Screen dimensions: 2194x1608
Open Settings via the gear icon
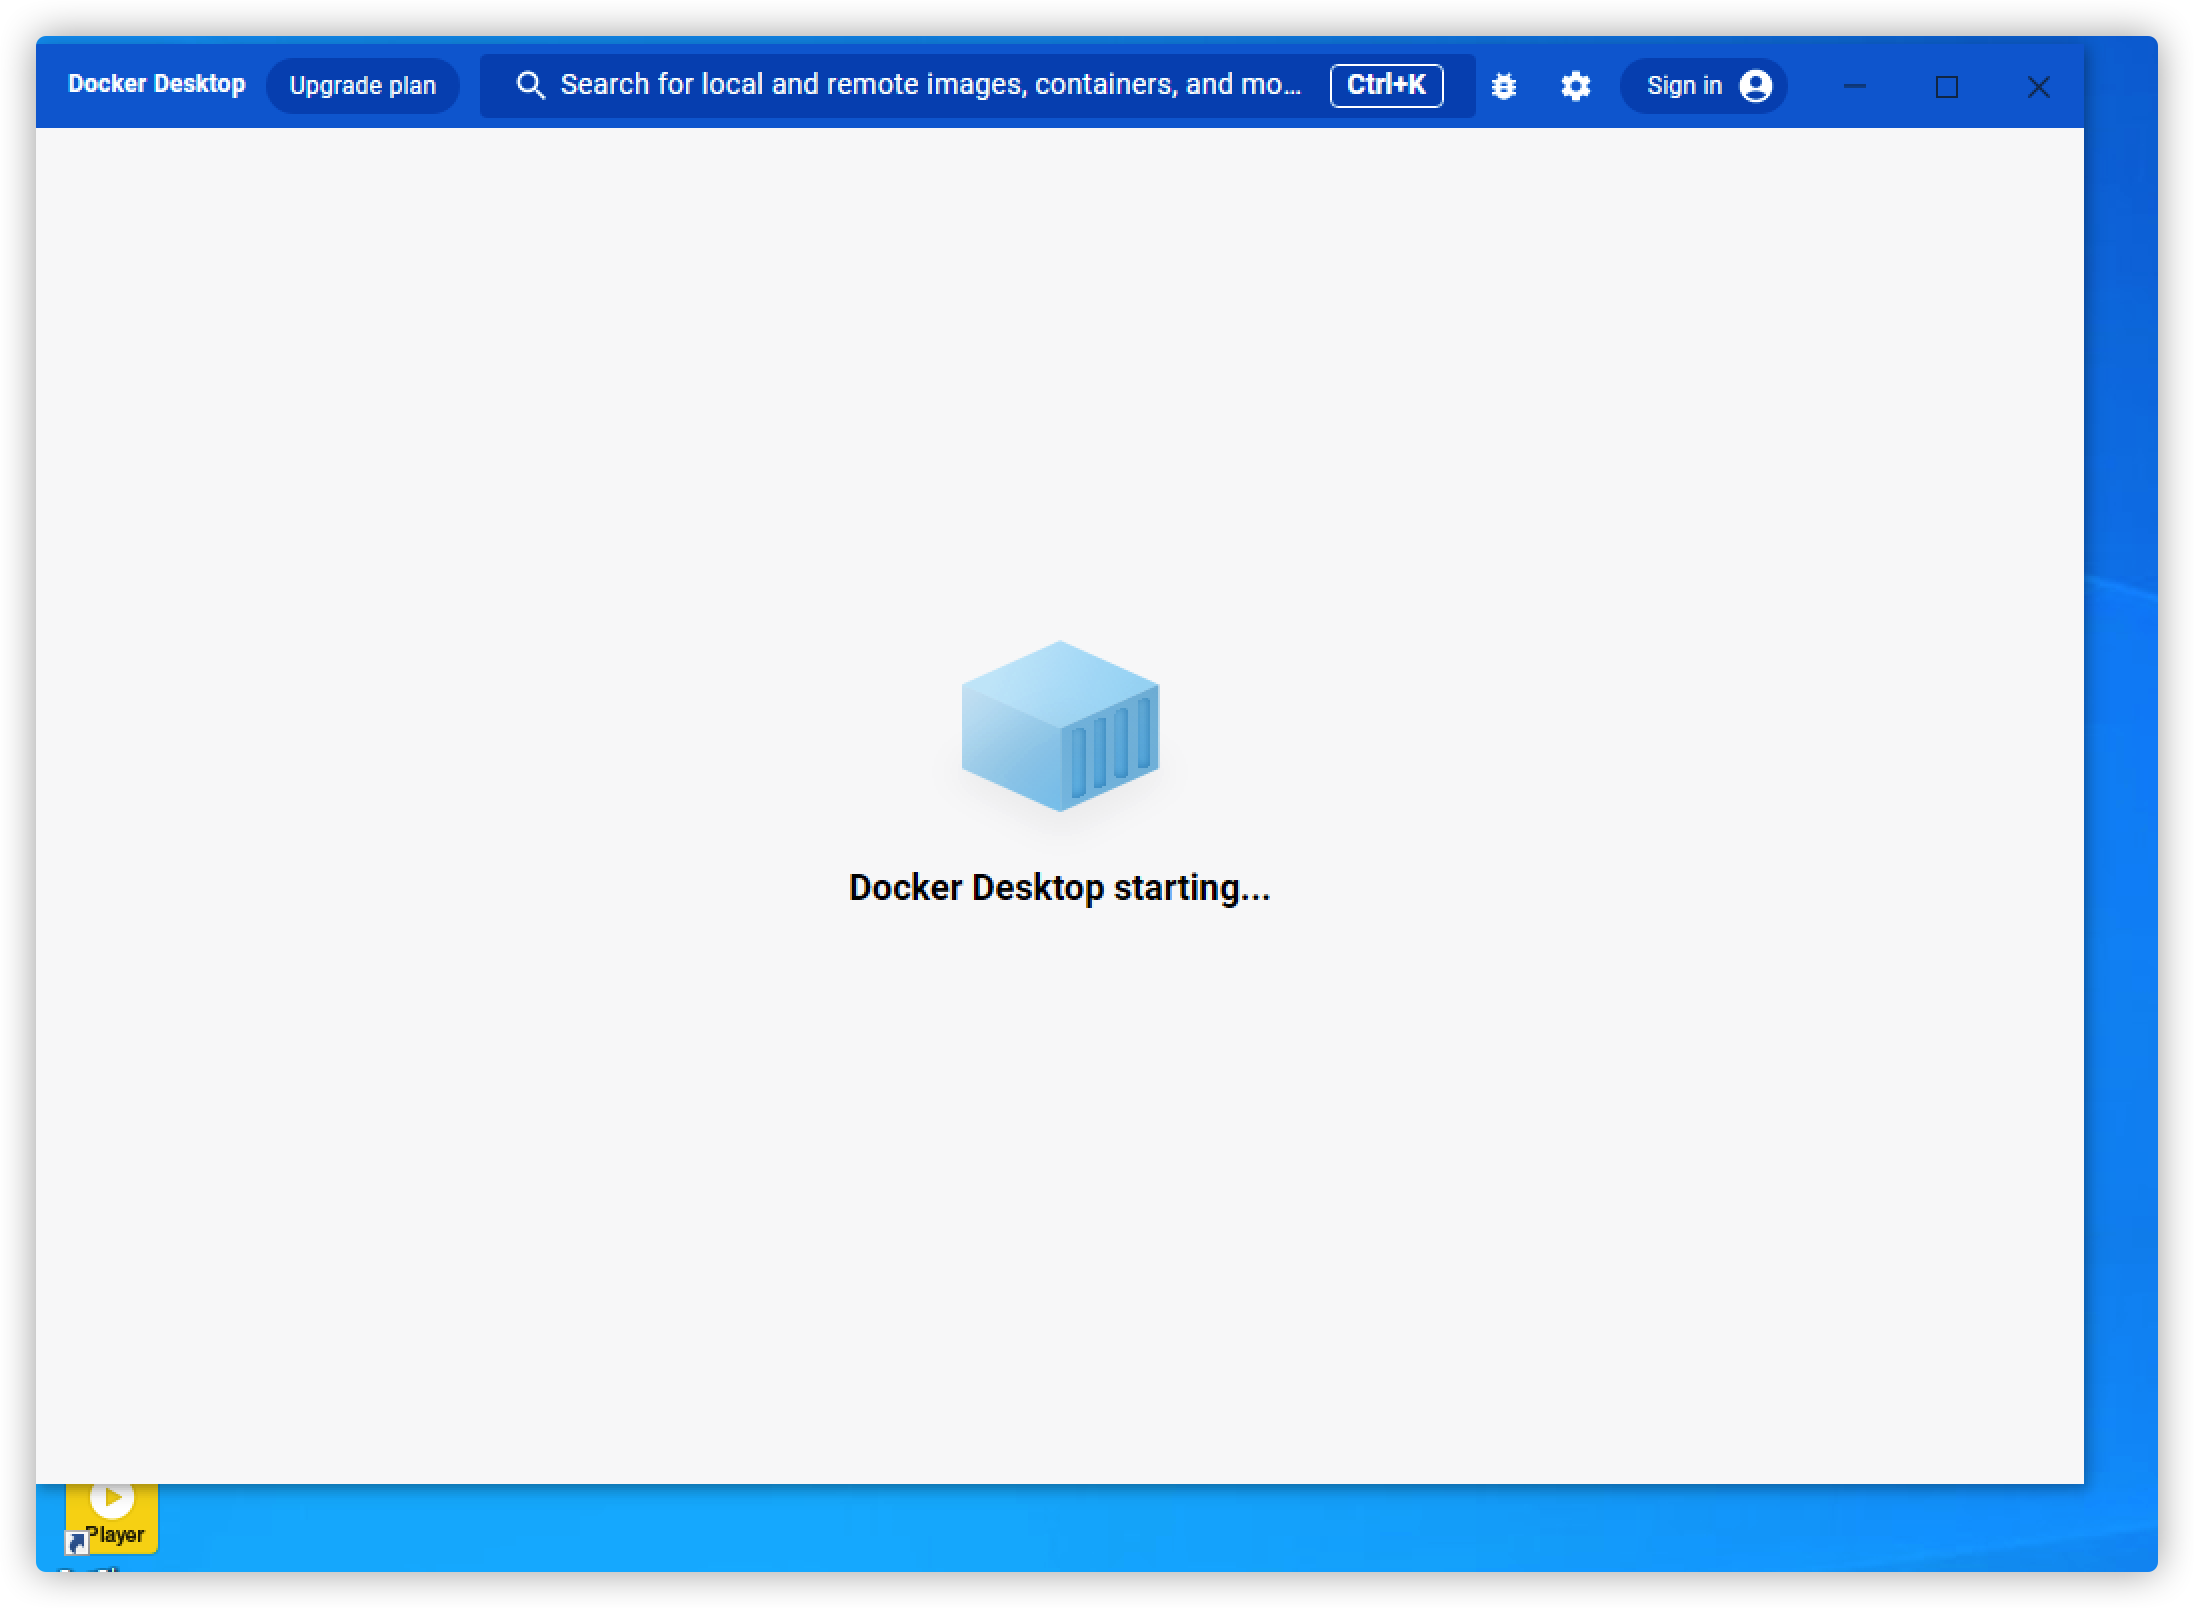coord(1575,86)
